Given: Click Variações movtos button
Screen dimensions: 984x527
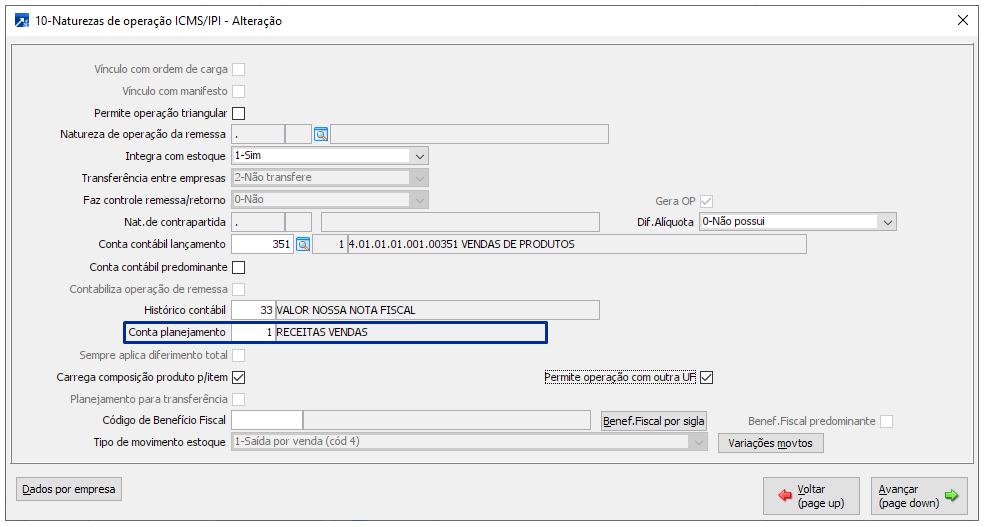Looking at the screenshot, I should coord(770,443).
